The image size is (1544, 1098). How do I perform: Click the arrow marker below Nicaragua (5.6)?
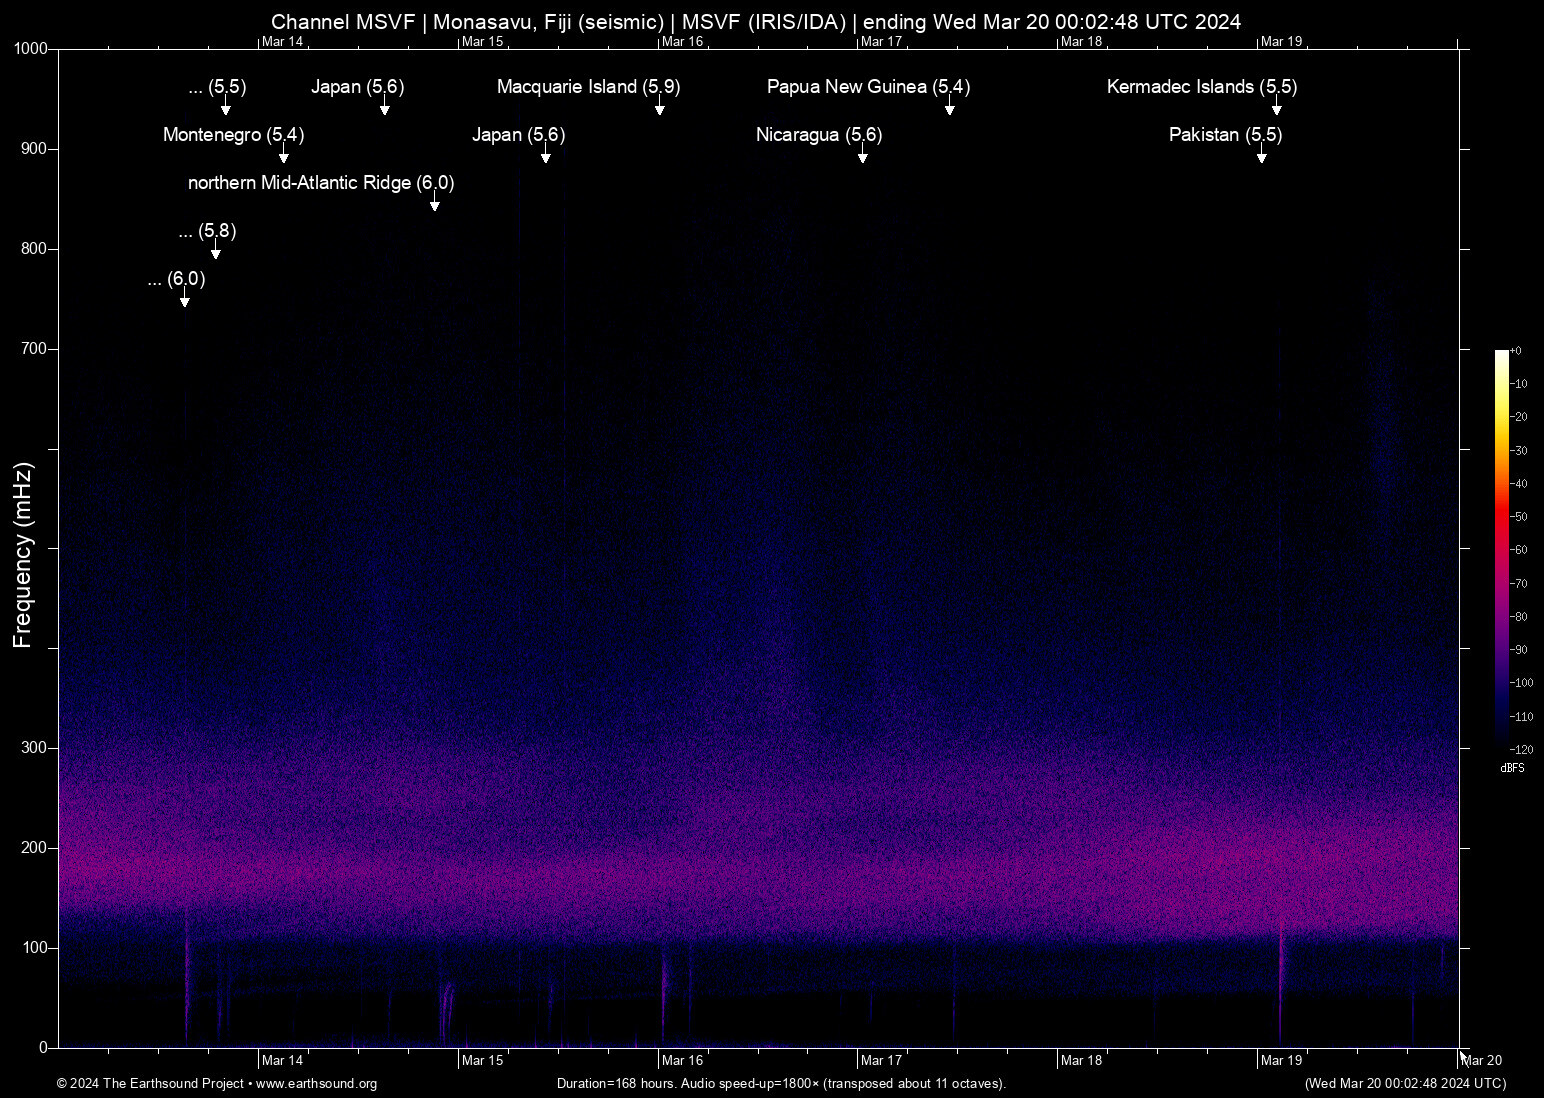click(x=862, y=156)
